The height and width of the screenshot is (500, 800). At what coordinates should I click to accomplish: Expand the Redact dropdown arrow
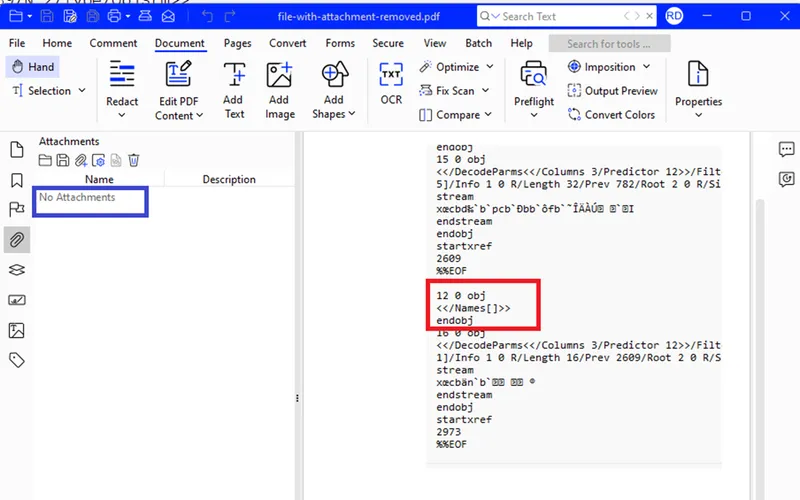(121, 115)
